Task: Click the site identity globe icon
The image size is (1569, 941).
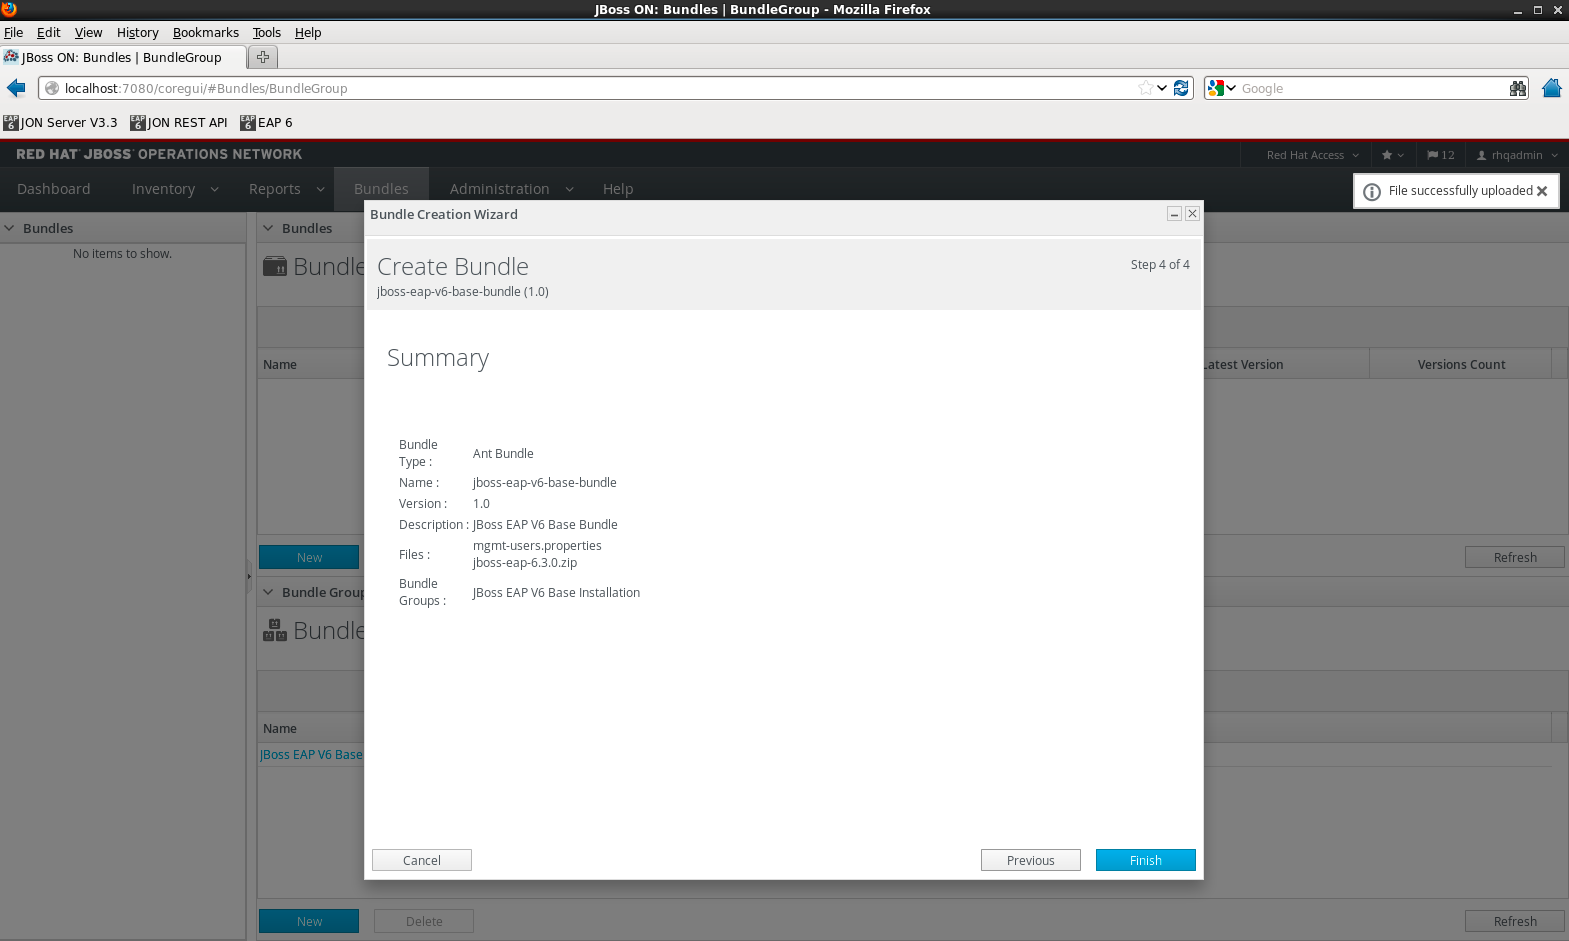Action: 52,88
